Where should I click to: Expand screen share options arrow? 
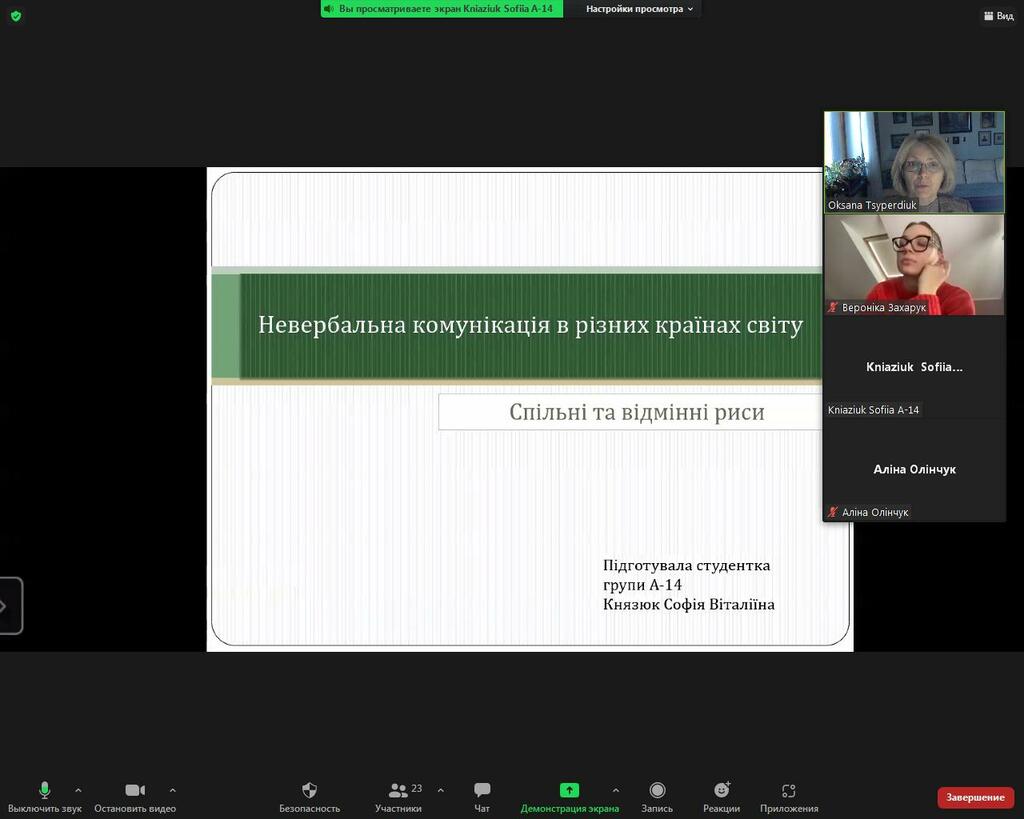[616, 790]
